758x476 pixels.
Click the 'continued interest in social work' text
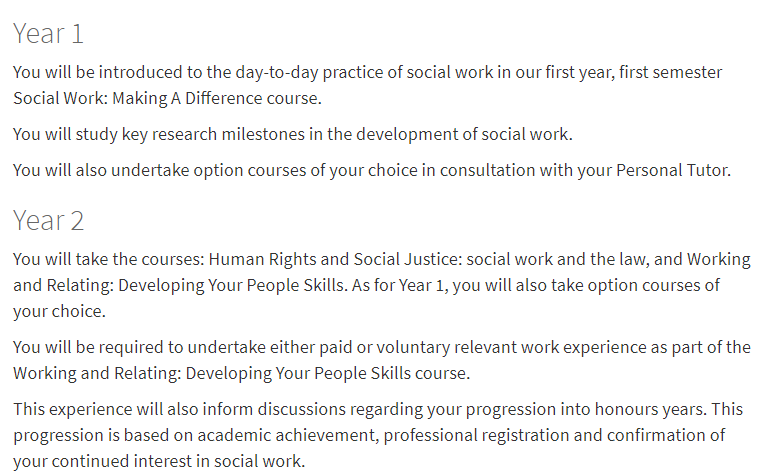click(x=176, y=461)
